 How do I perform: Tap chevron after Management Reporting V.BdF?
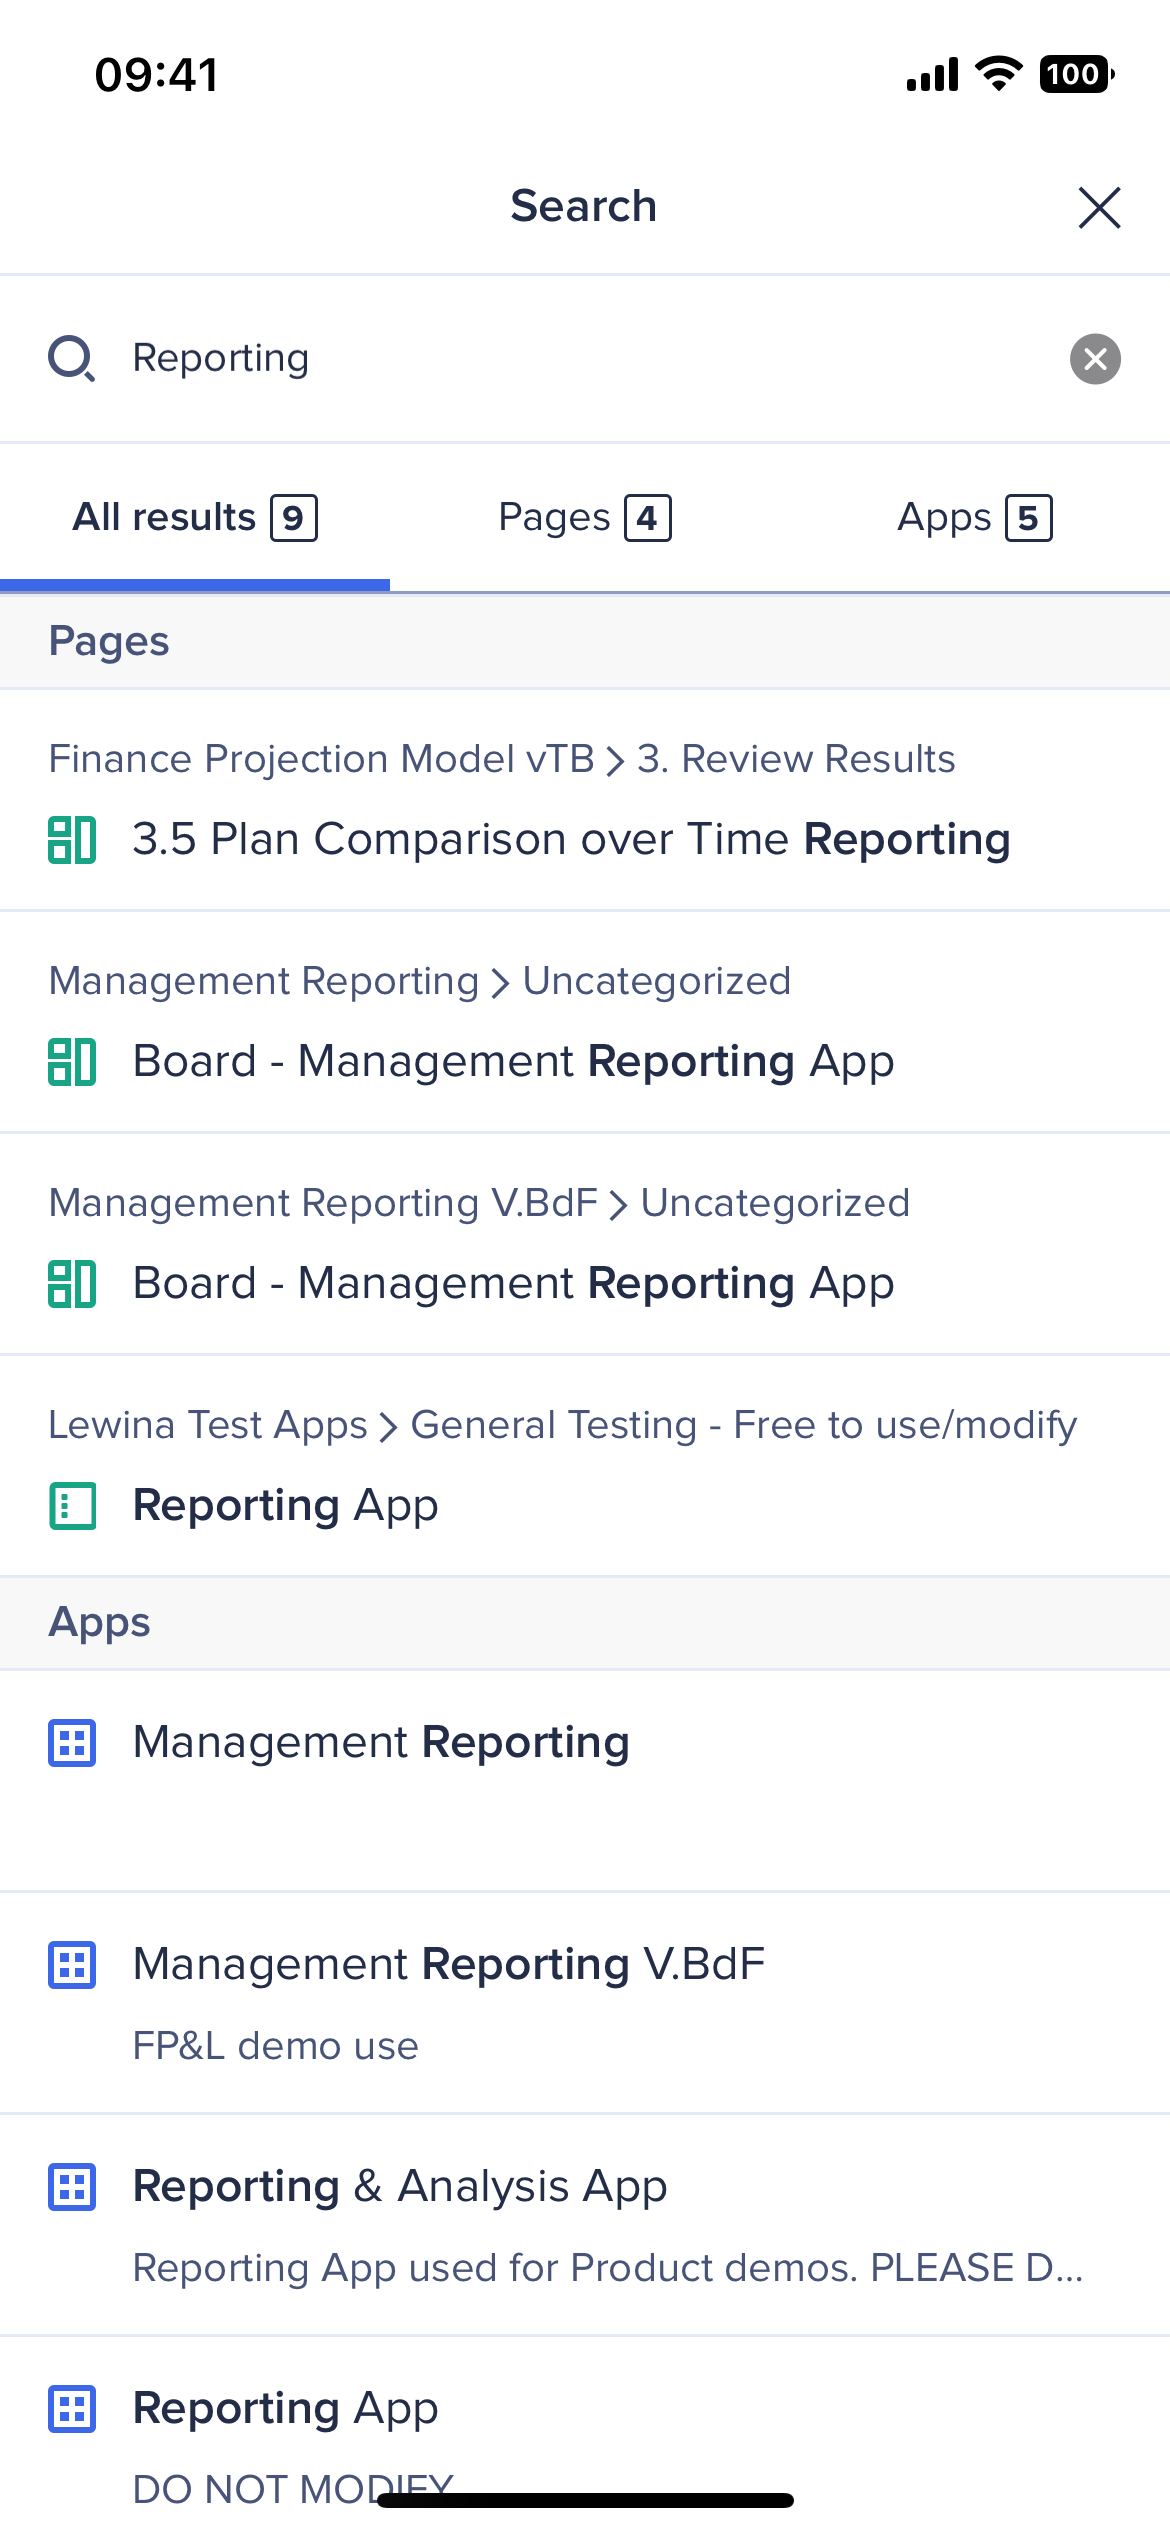tap(619, 1205)
